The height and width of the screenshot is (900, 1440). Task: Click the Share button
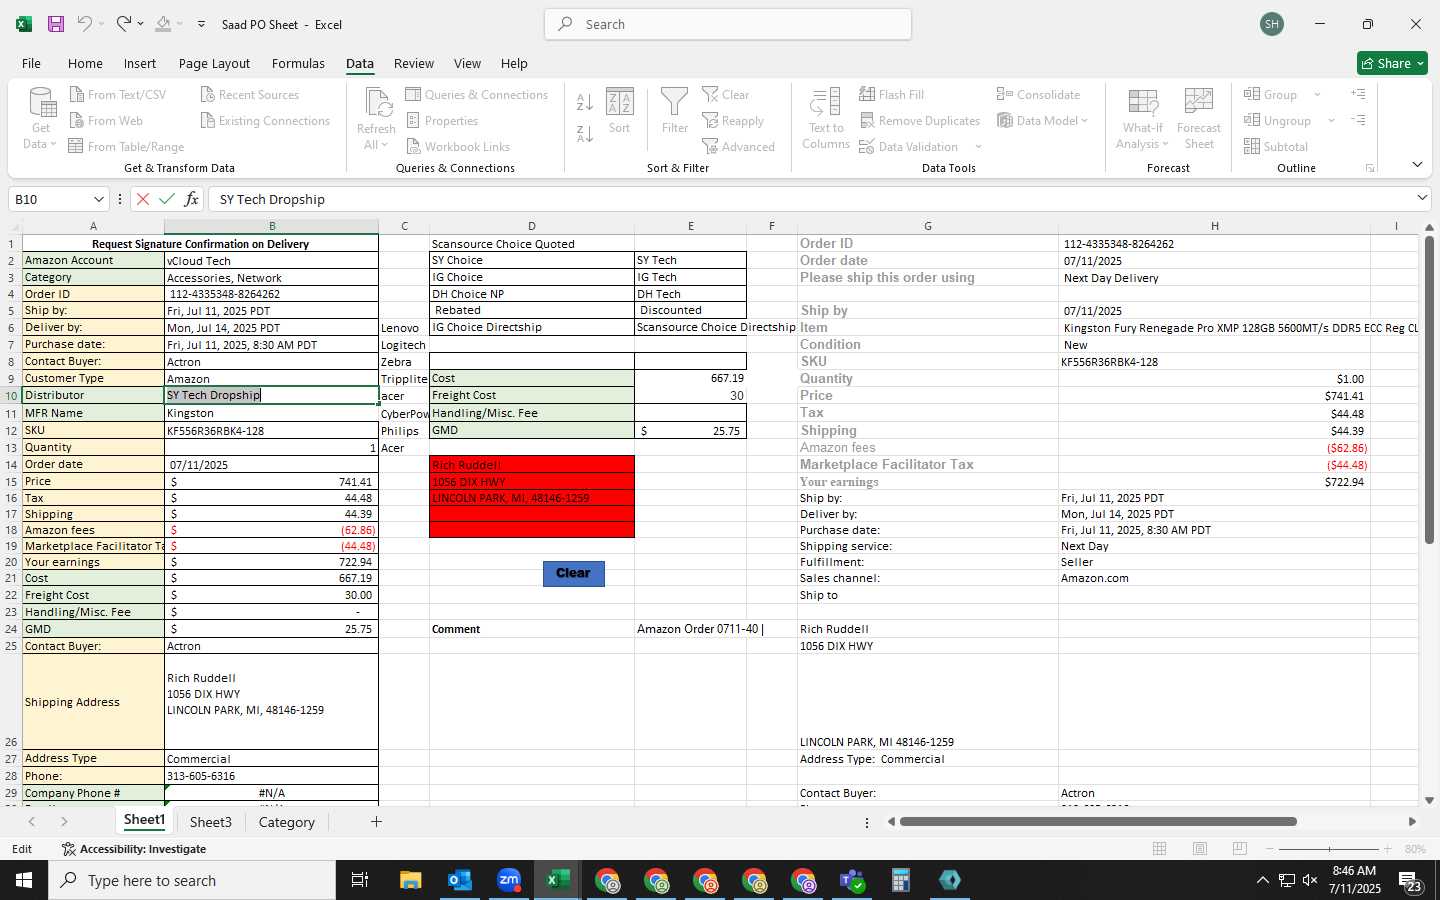pyautogui.click(x=1393, y=63)
